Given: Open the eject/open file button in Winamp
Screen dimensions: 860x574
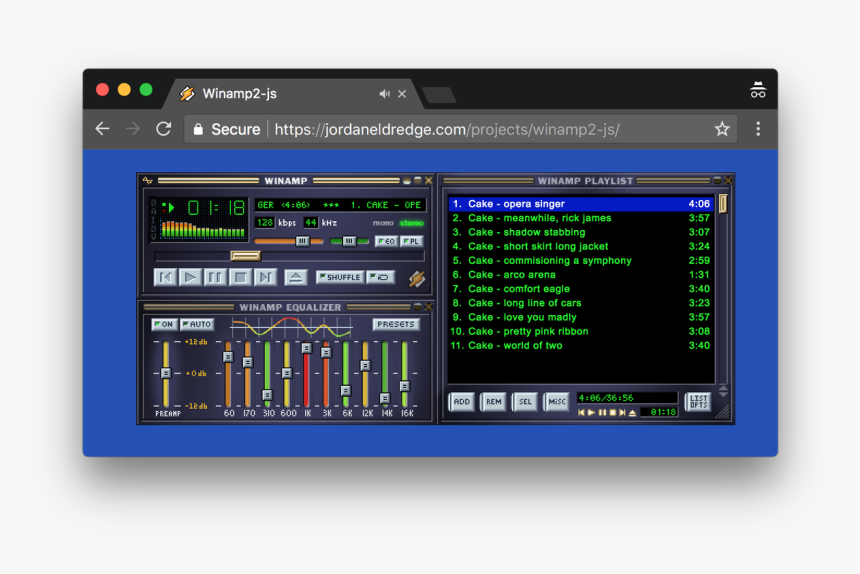Looking at the screenshot, I should pyautogui.click(x=296, y=277).
